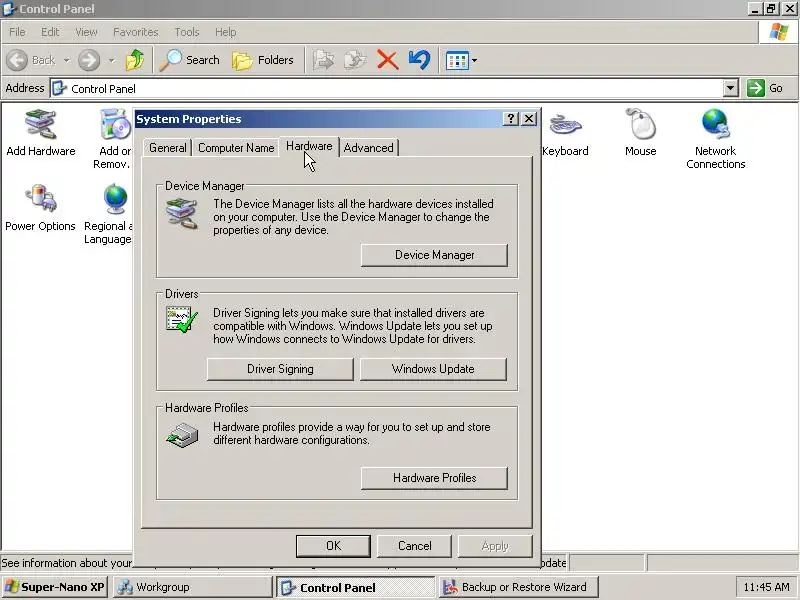Minimize the Control Panel window
Image resolution: width=800 pixels, height=600 pixels.
pos(756,9)
